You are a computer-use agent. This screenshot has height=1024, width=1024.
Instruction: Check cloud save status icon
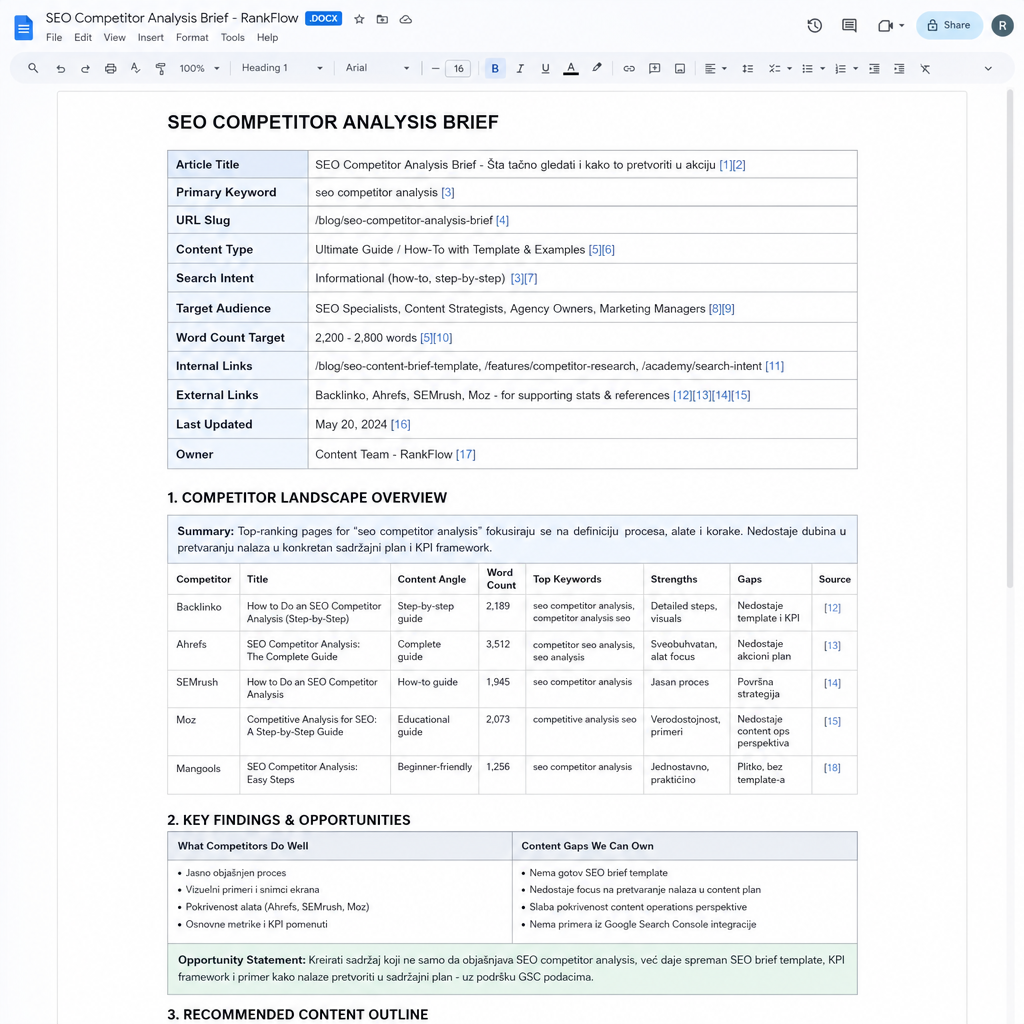coord(406,19)
